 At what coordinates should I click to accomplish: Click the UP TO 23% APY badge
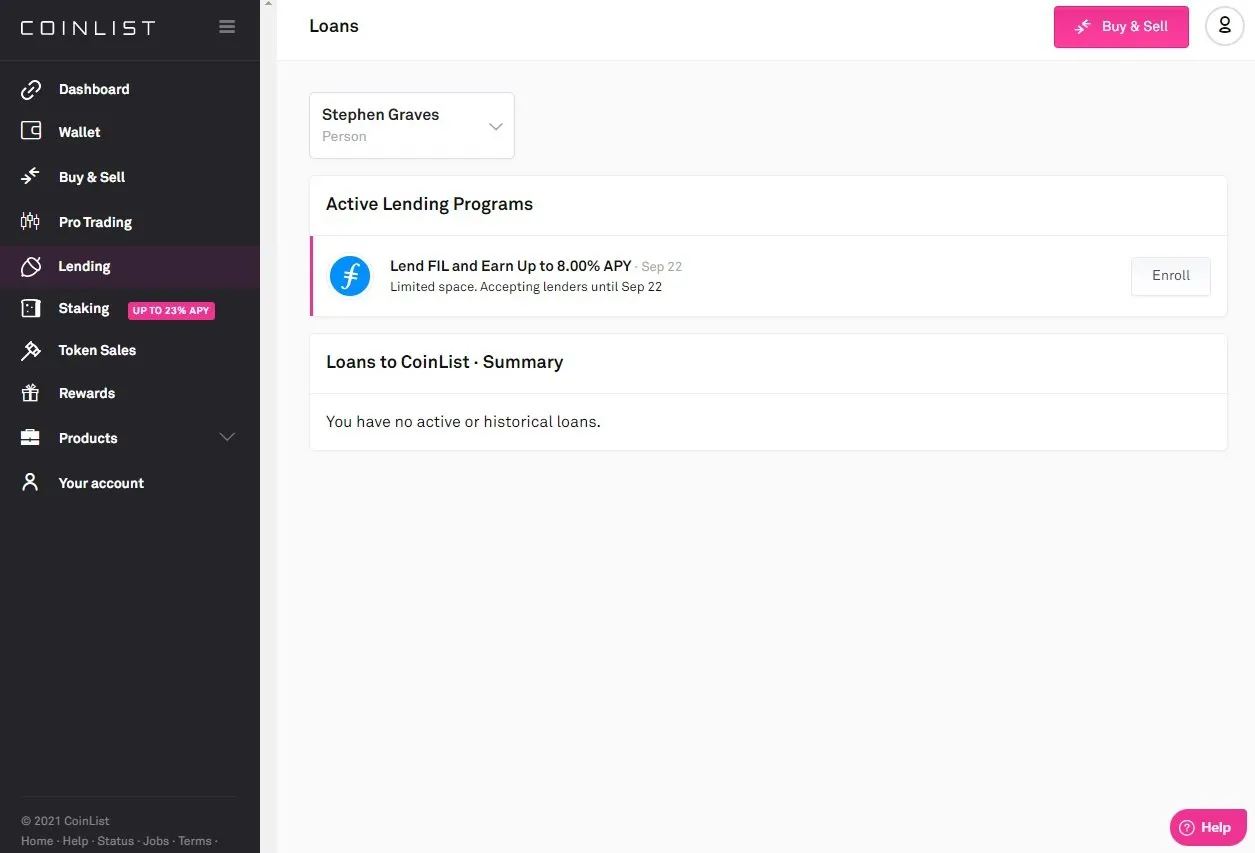[171, 310]
